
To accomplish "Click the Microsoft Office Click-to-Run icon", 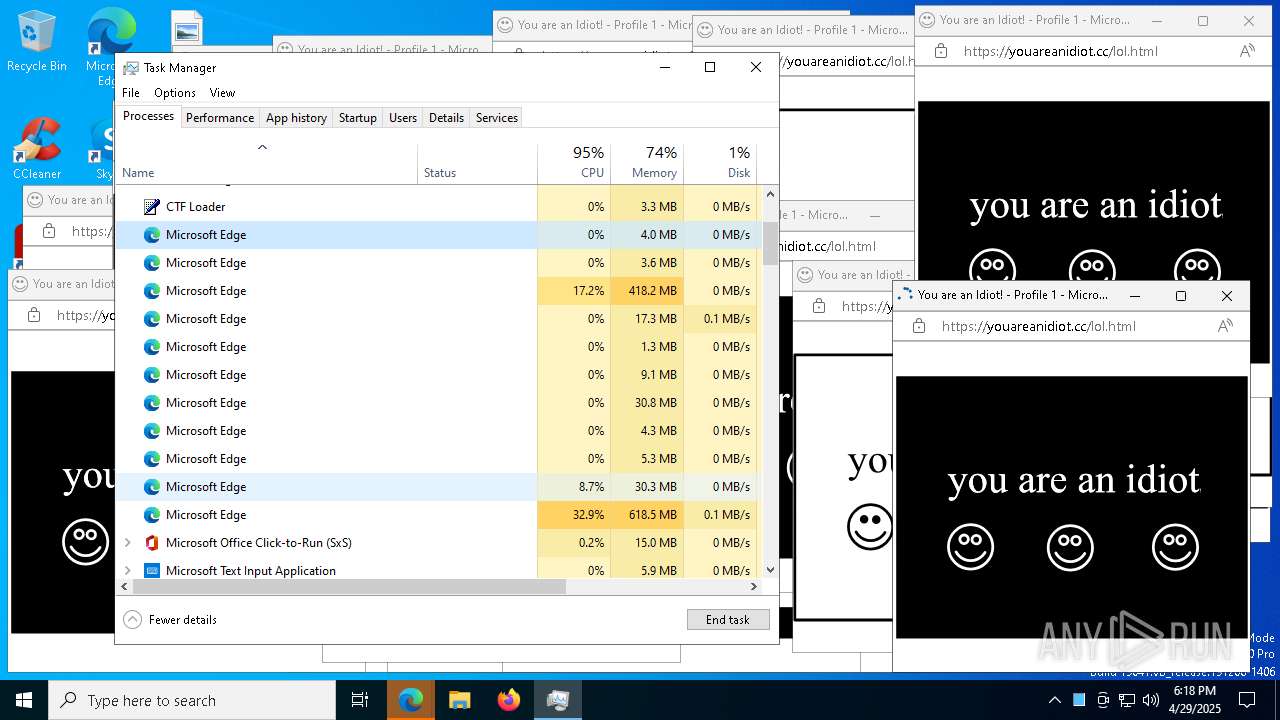I will click(x=152, y=543).
